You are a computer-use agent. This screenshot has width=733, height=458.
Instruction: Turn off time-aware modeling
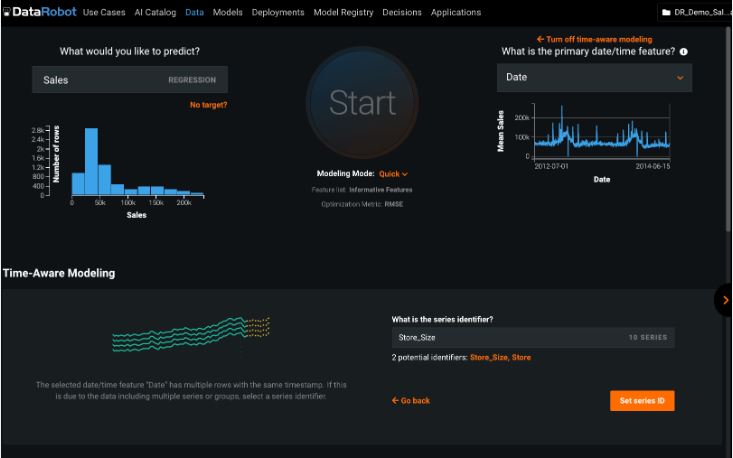[x=594, y=39]
